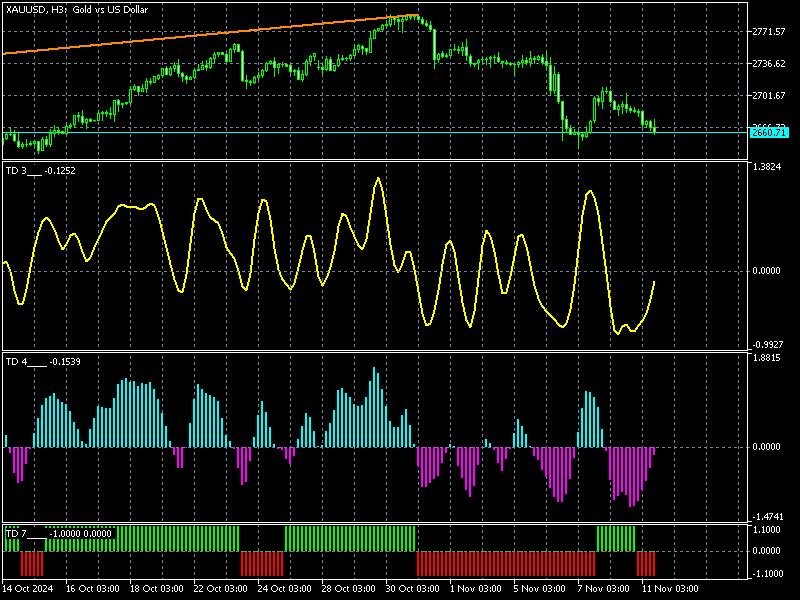Image resolution: width=800 pixels, height=600 pixels.
Task: Click the 7 Nov 03:00 time label
Action: (604, 588)
